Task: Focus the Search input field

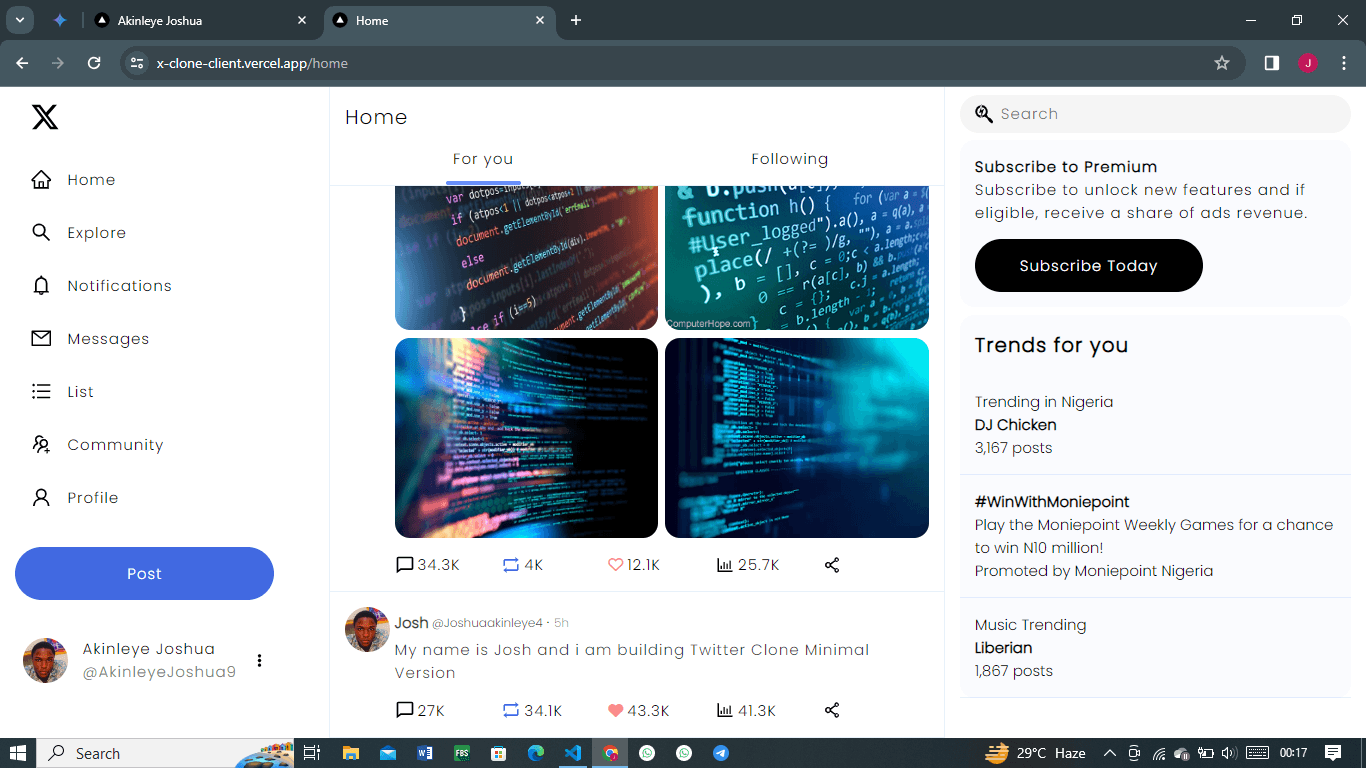Action: (1155, 114)
